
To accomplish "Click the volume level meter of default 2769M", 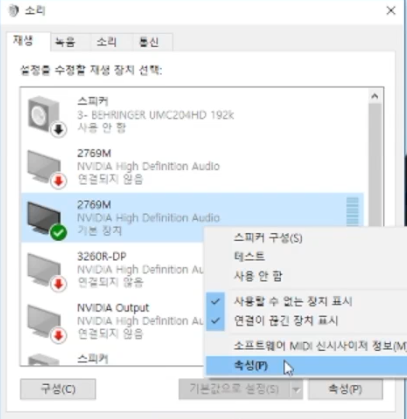I will pos(353,212).
